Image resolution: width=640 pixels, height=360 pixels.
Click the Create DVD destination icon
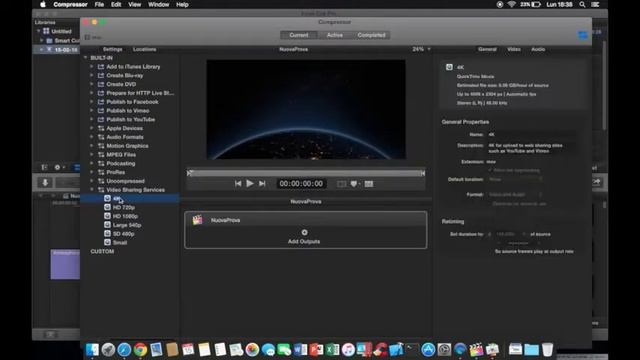pyautogui.click(x=101, y=84)
